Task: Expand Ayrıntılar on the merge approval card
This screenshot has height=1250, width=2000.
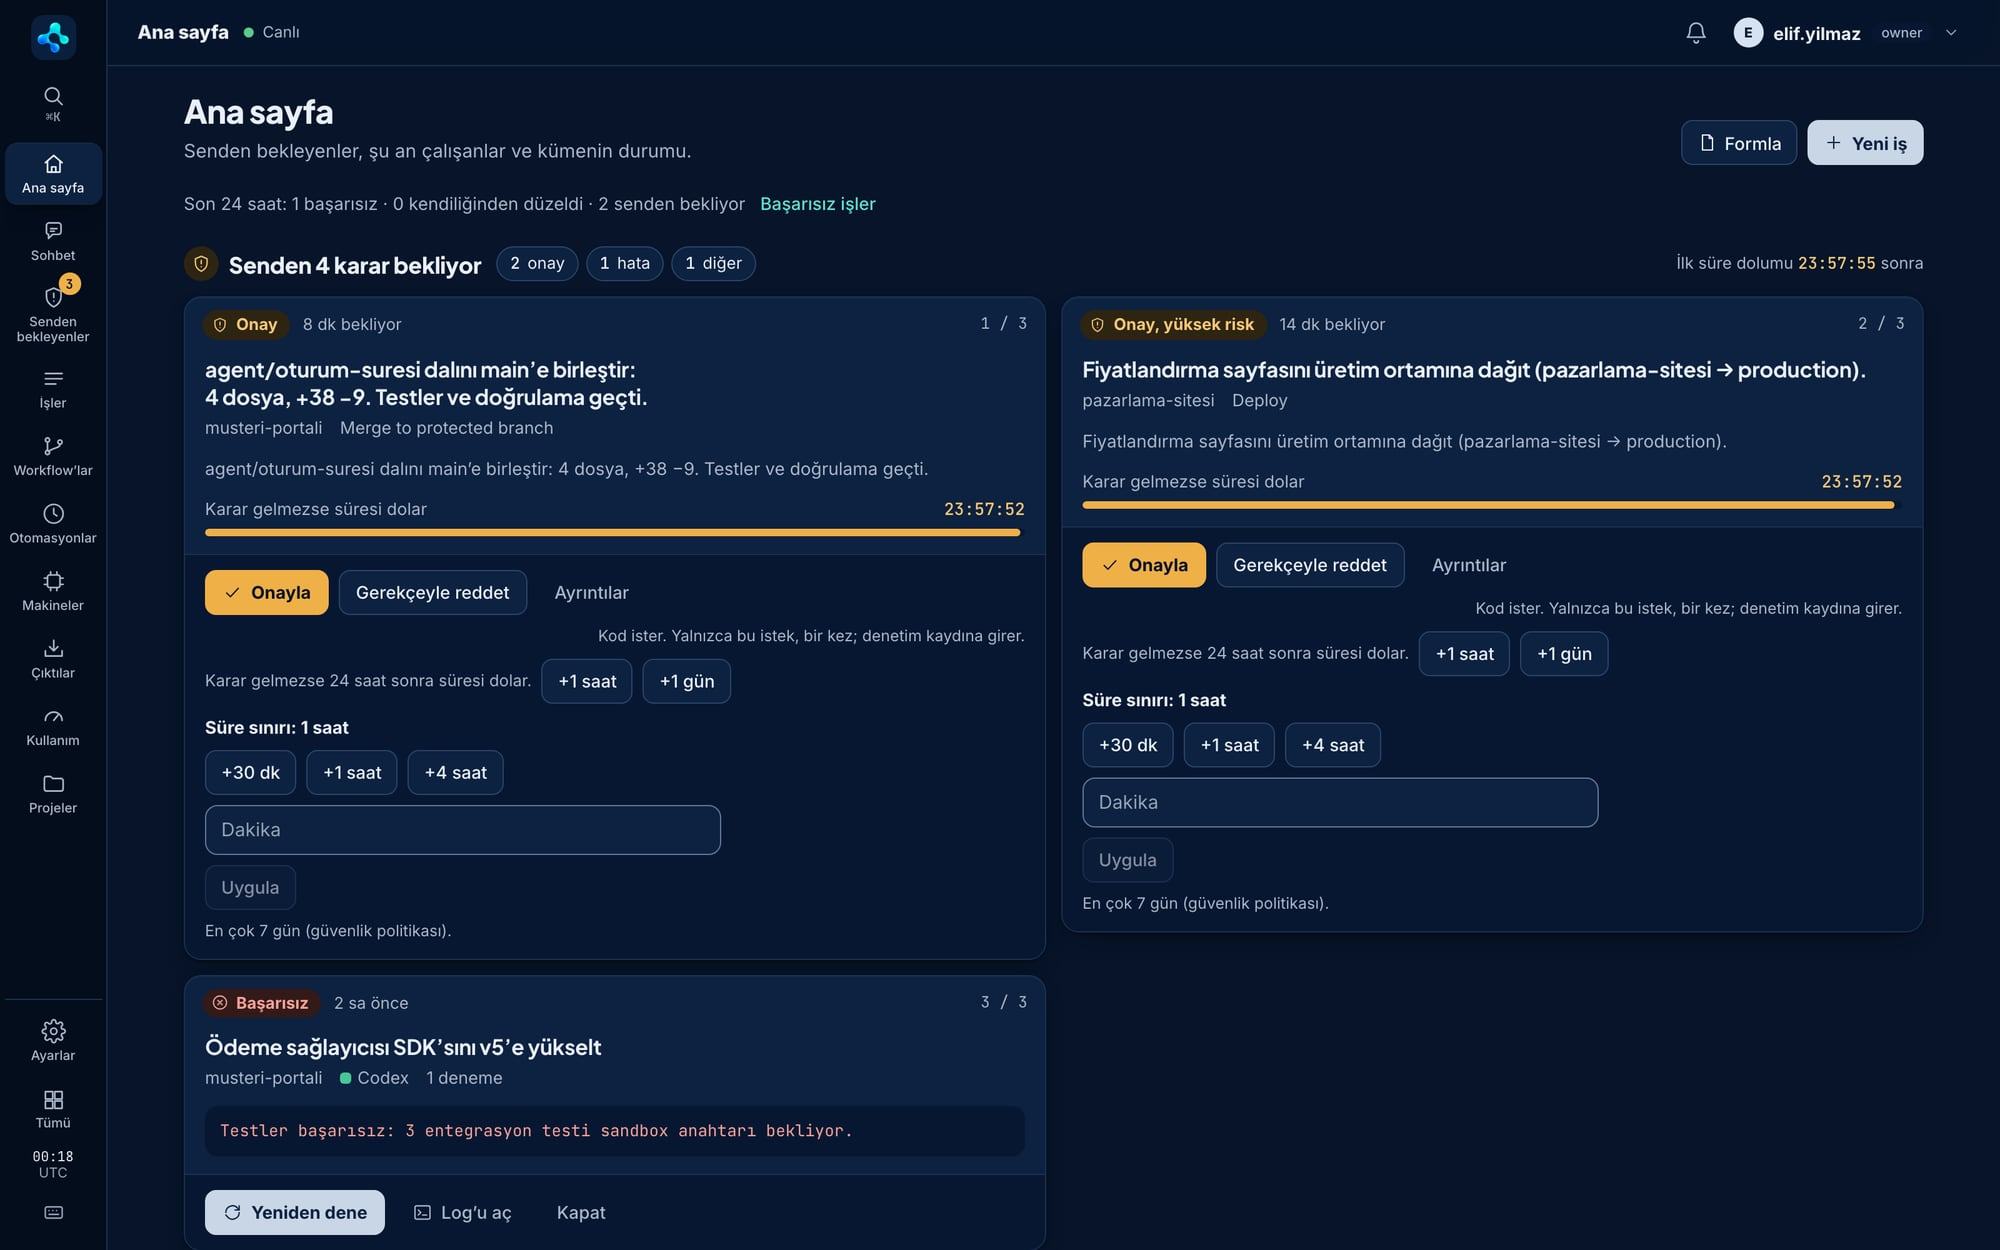Action: (591, 592)
